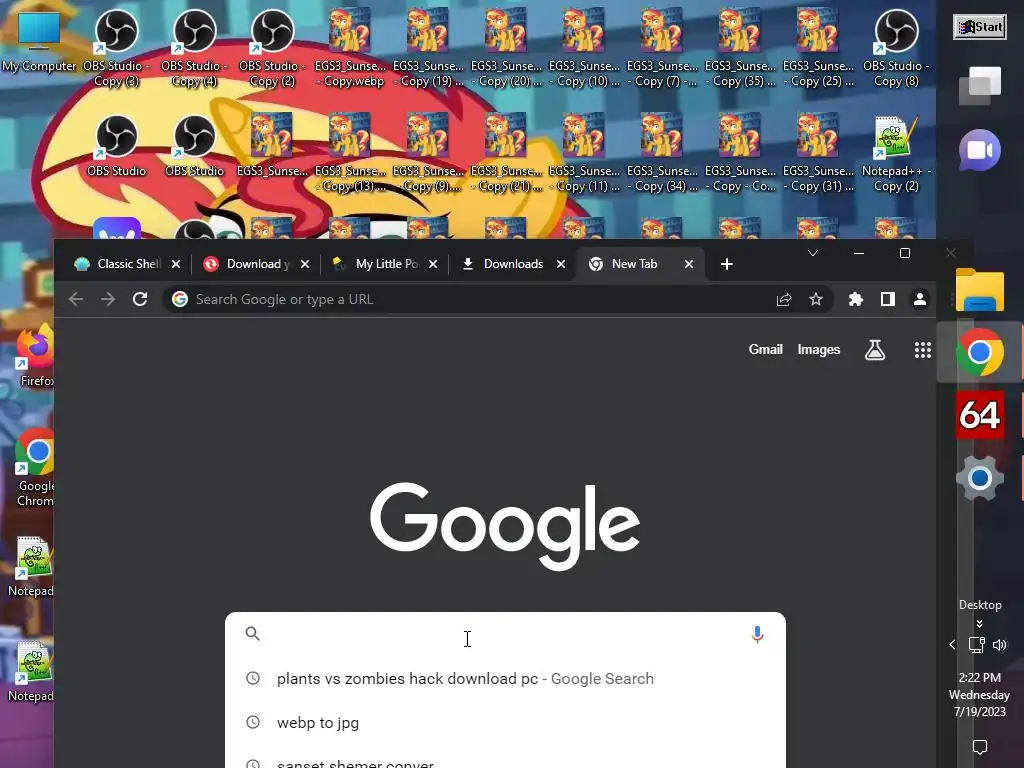Open the Images link
This screenshot has width=1024, height=768.
pos(818,349)
